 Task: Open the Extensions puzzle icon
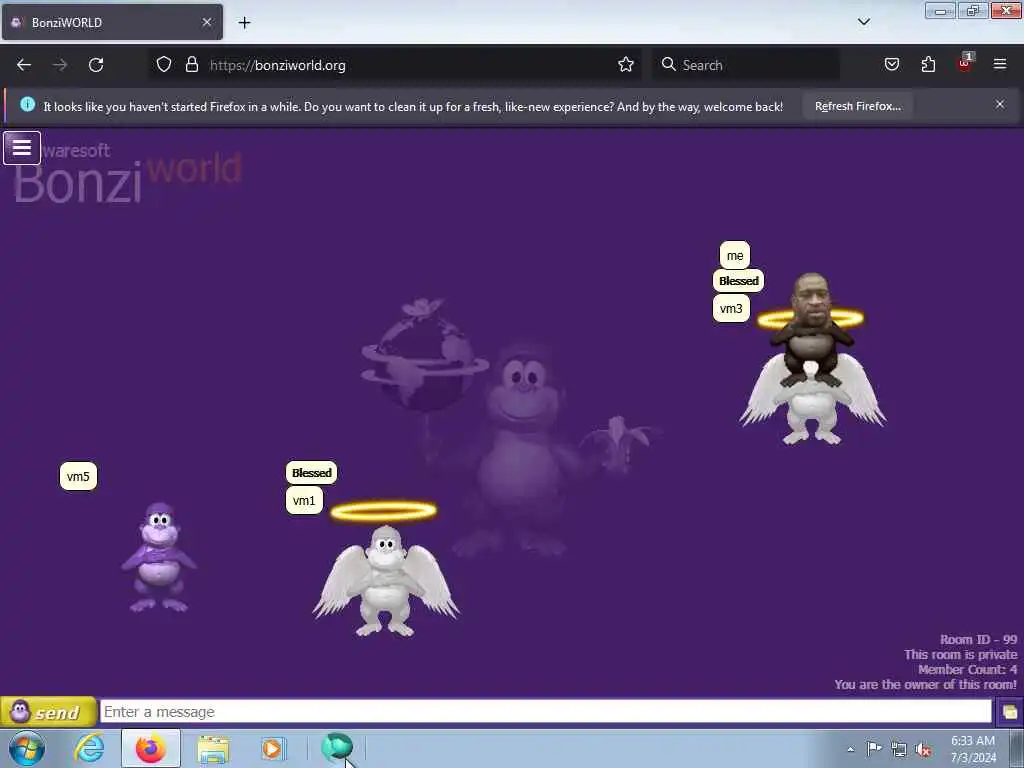(928, 65)
